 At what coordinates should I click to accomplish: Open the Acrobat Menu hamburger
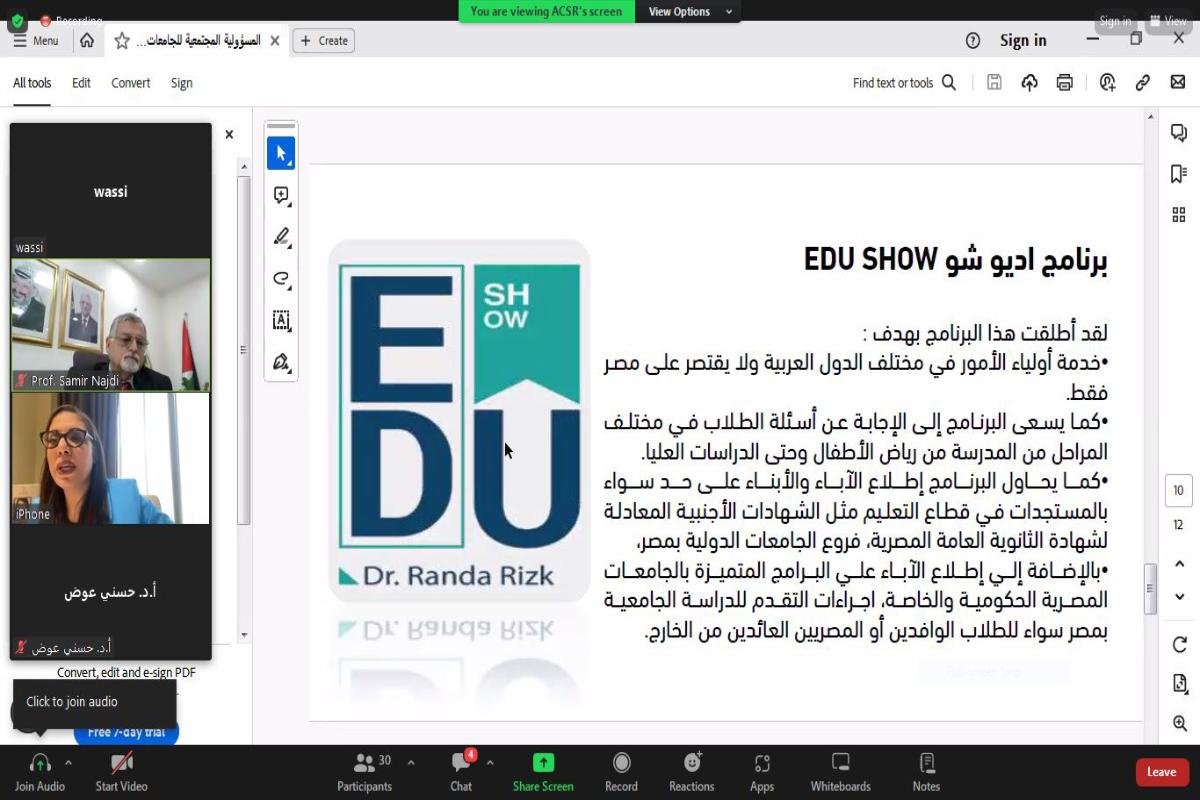point(36,41)
